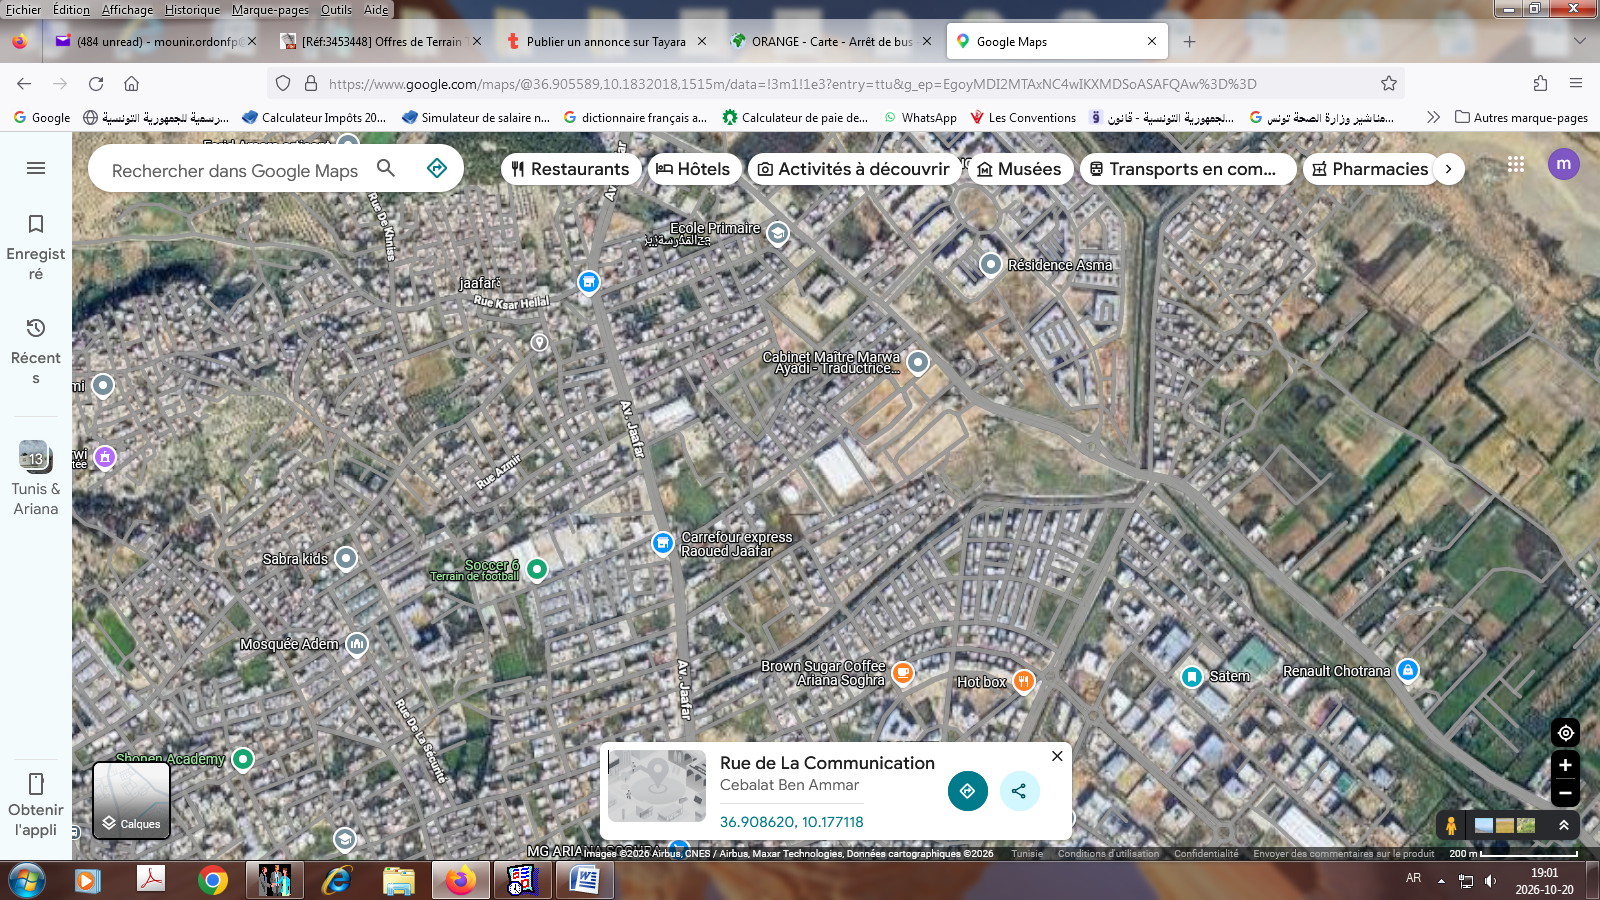Reload the page in Firefox
This screenshot has width=1600, height=900.
click(96, 83)
